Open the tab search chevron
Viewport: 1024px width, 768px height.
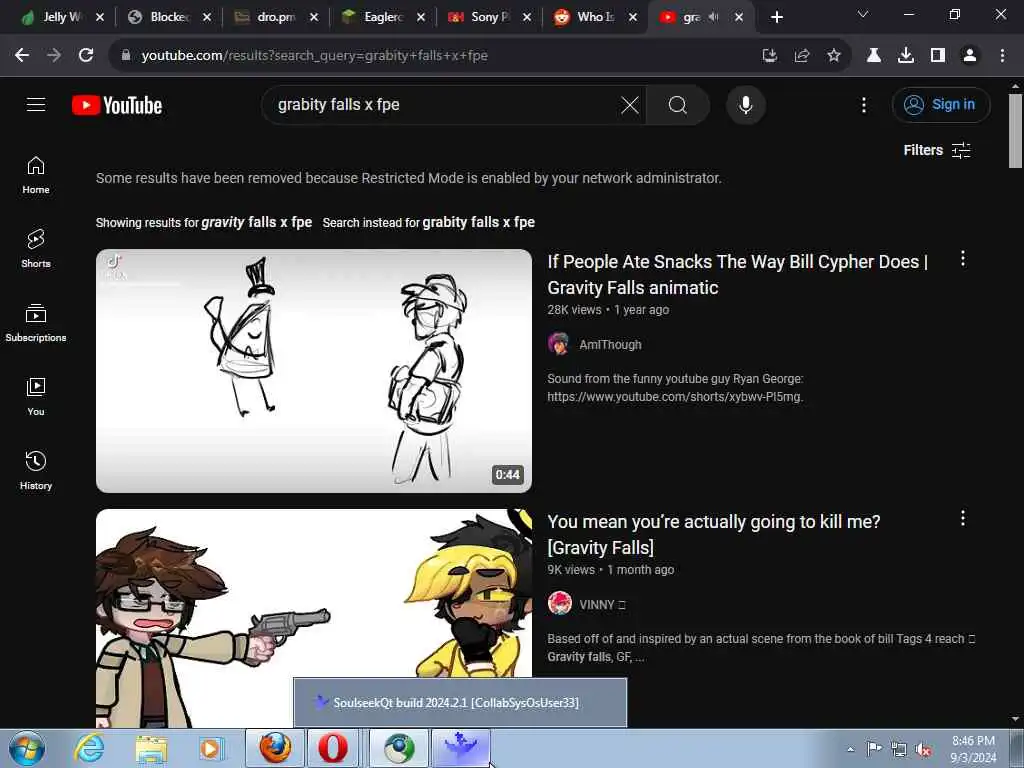click(x=863, y=14)
